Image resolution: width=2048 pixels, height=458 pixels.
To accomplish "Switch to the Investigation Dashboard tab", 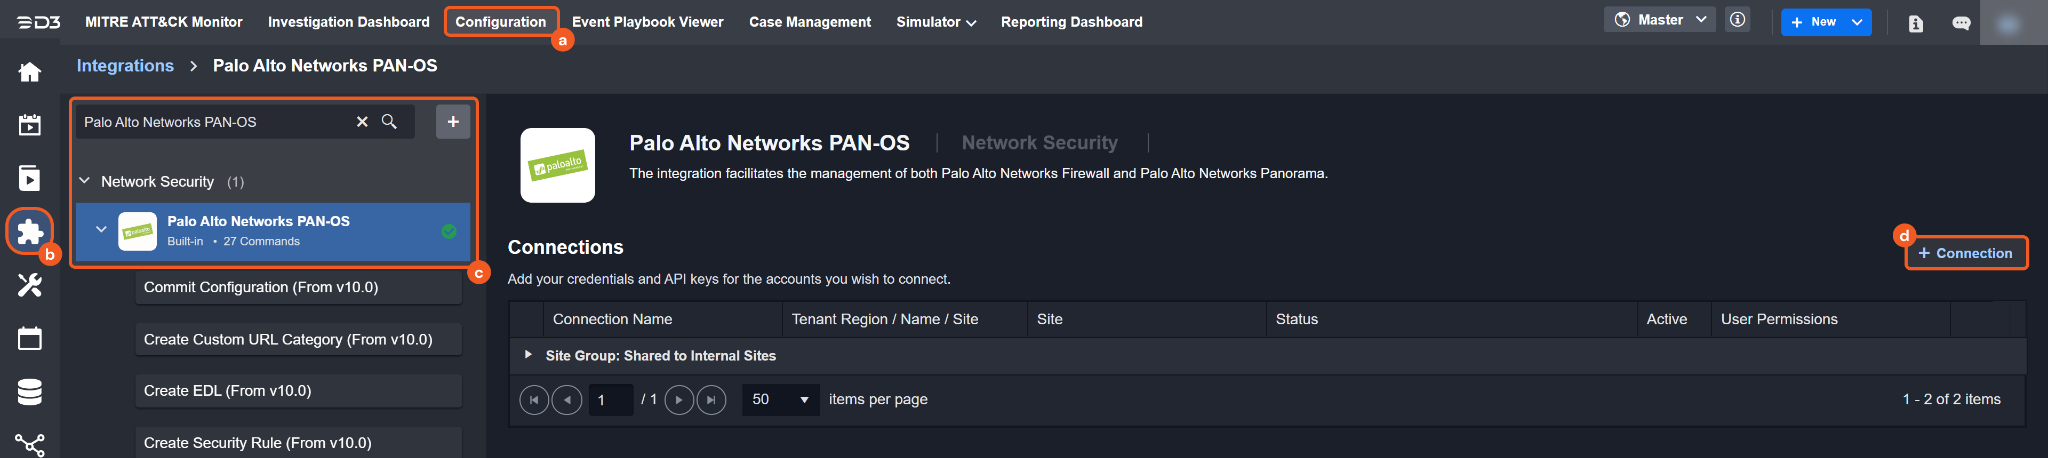I will point(348,22).
